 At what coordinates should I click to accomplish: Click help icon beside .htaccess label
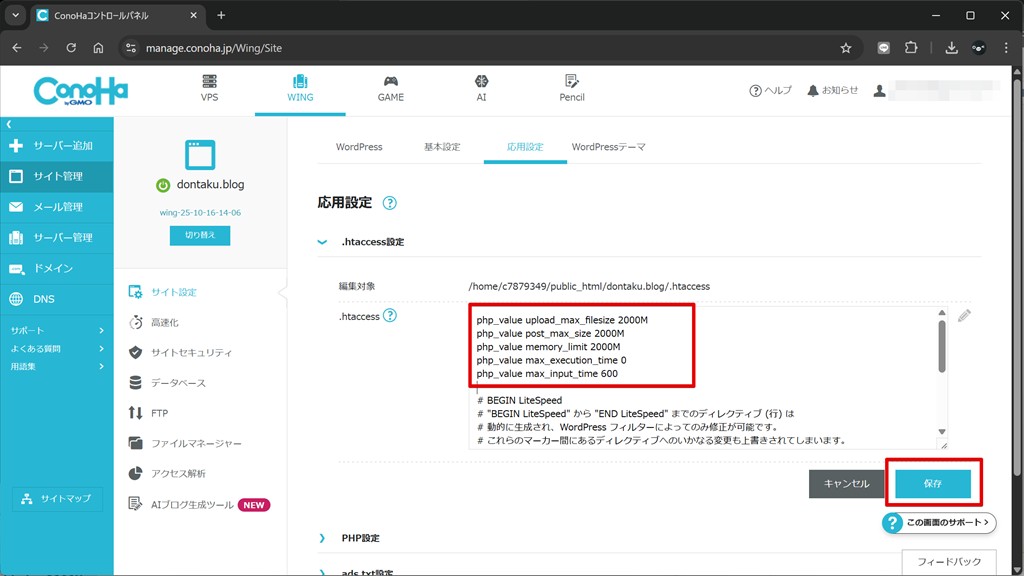(x=390, y=316)
